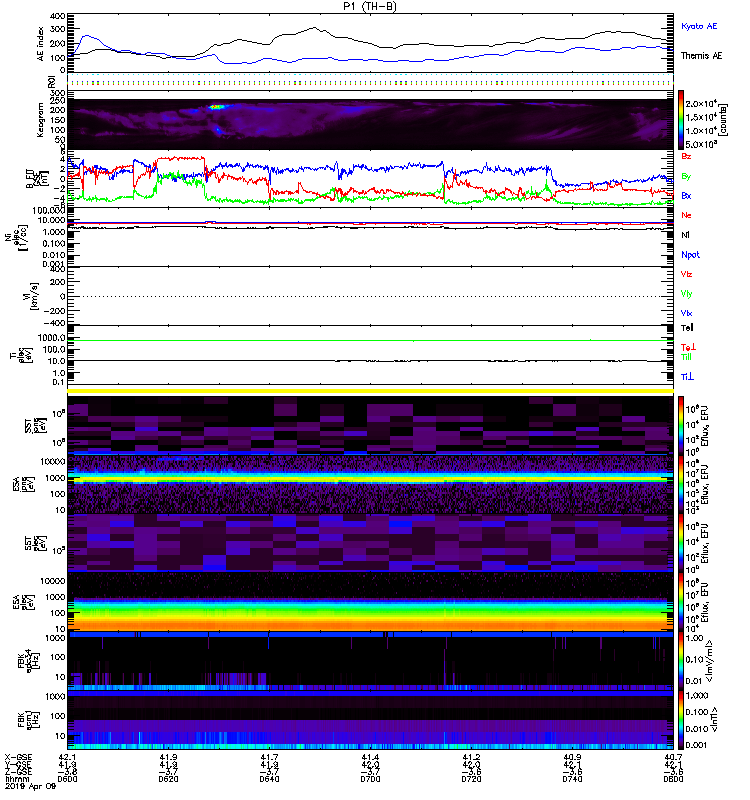Select the blue Ti perpendicular legend label
Screen dimensions: 750x800
coord(687,377)
